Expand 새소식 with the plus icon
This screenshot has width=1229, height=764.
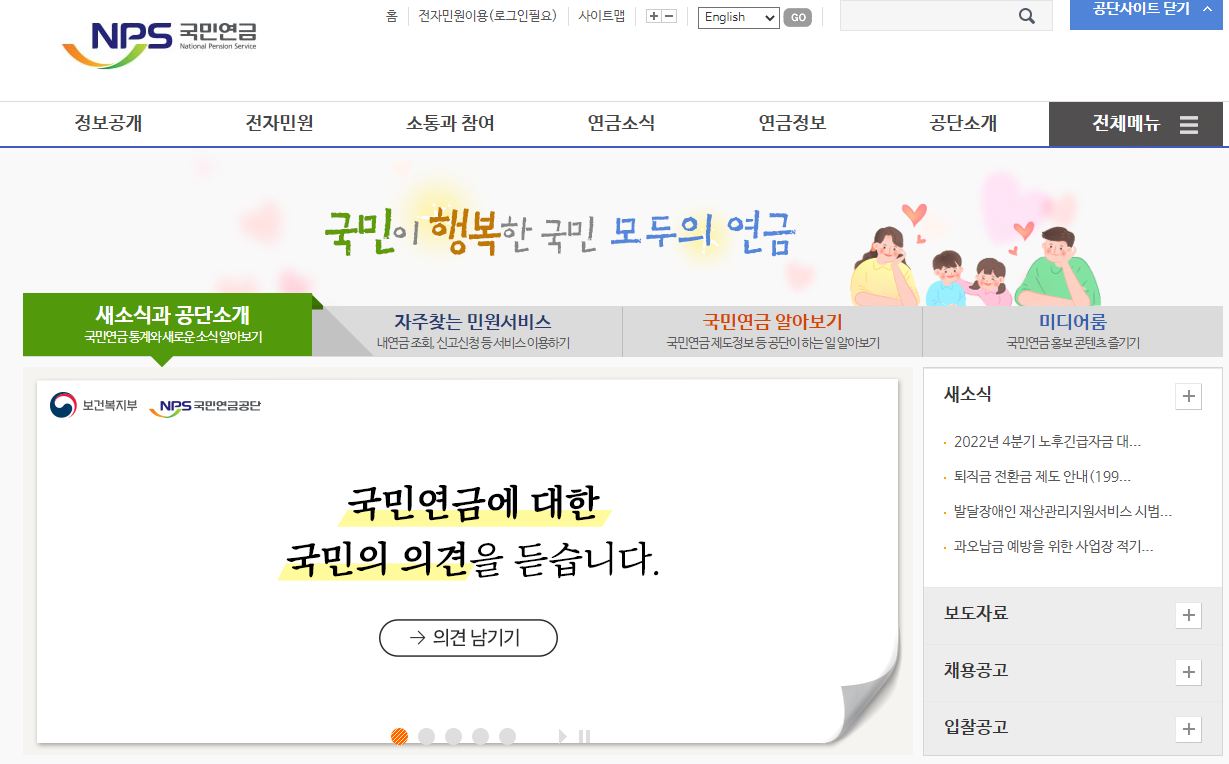click(1188, 396)
